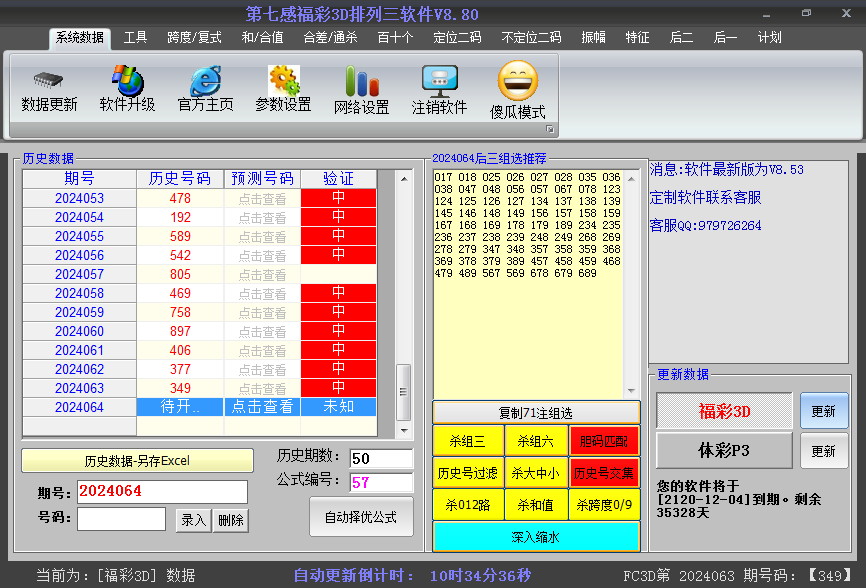Click the 历史号过滤 button

point(468,473)
